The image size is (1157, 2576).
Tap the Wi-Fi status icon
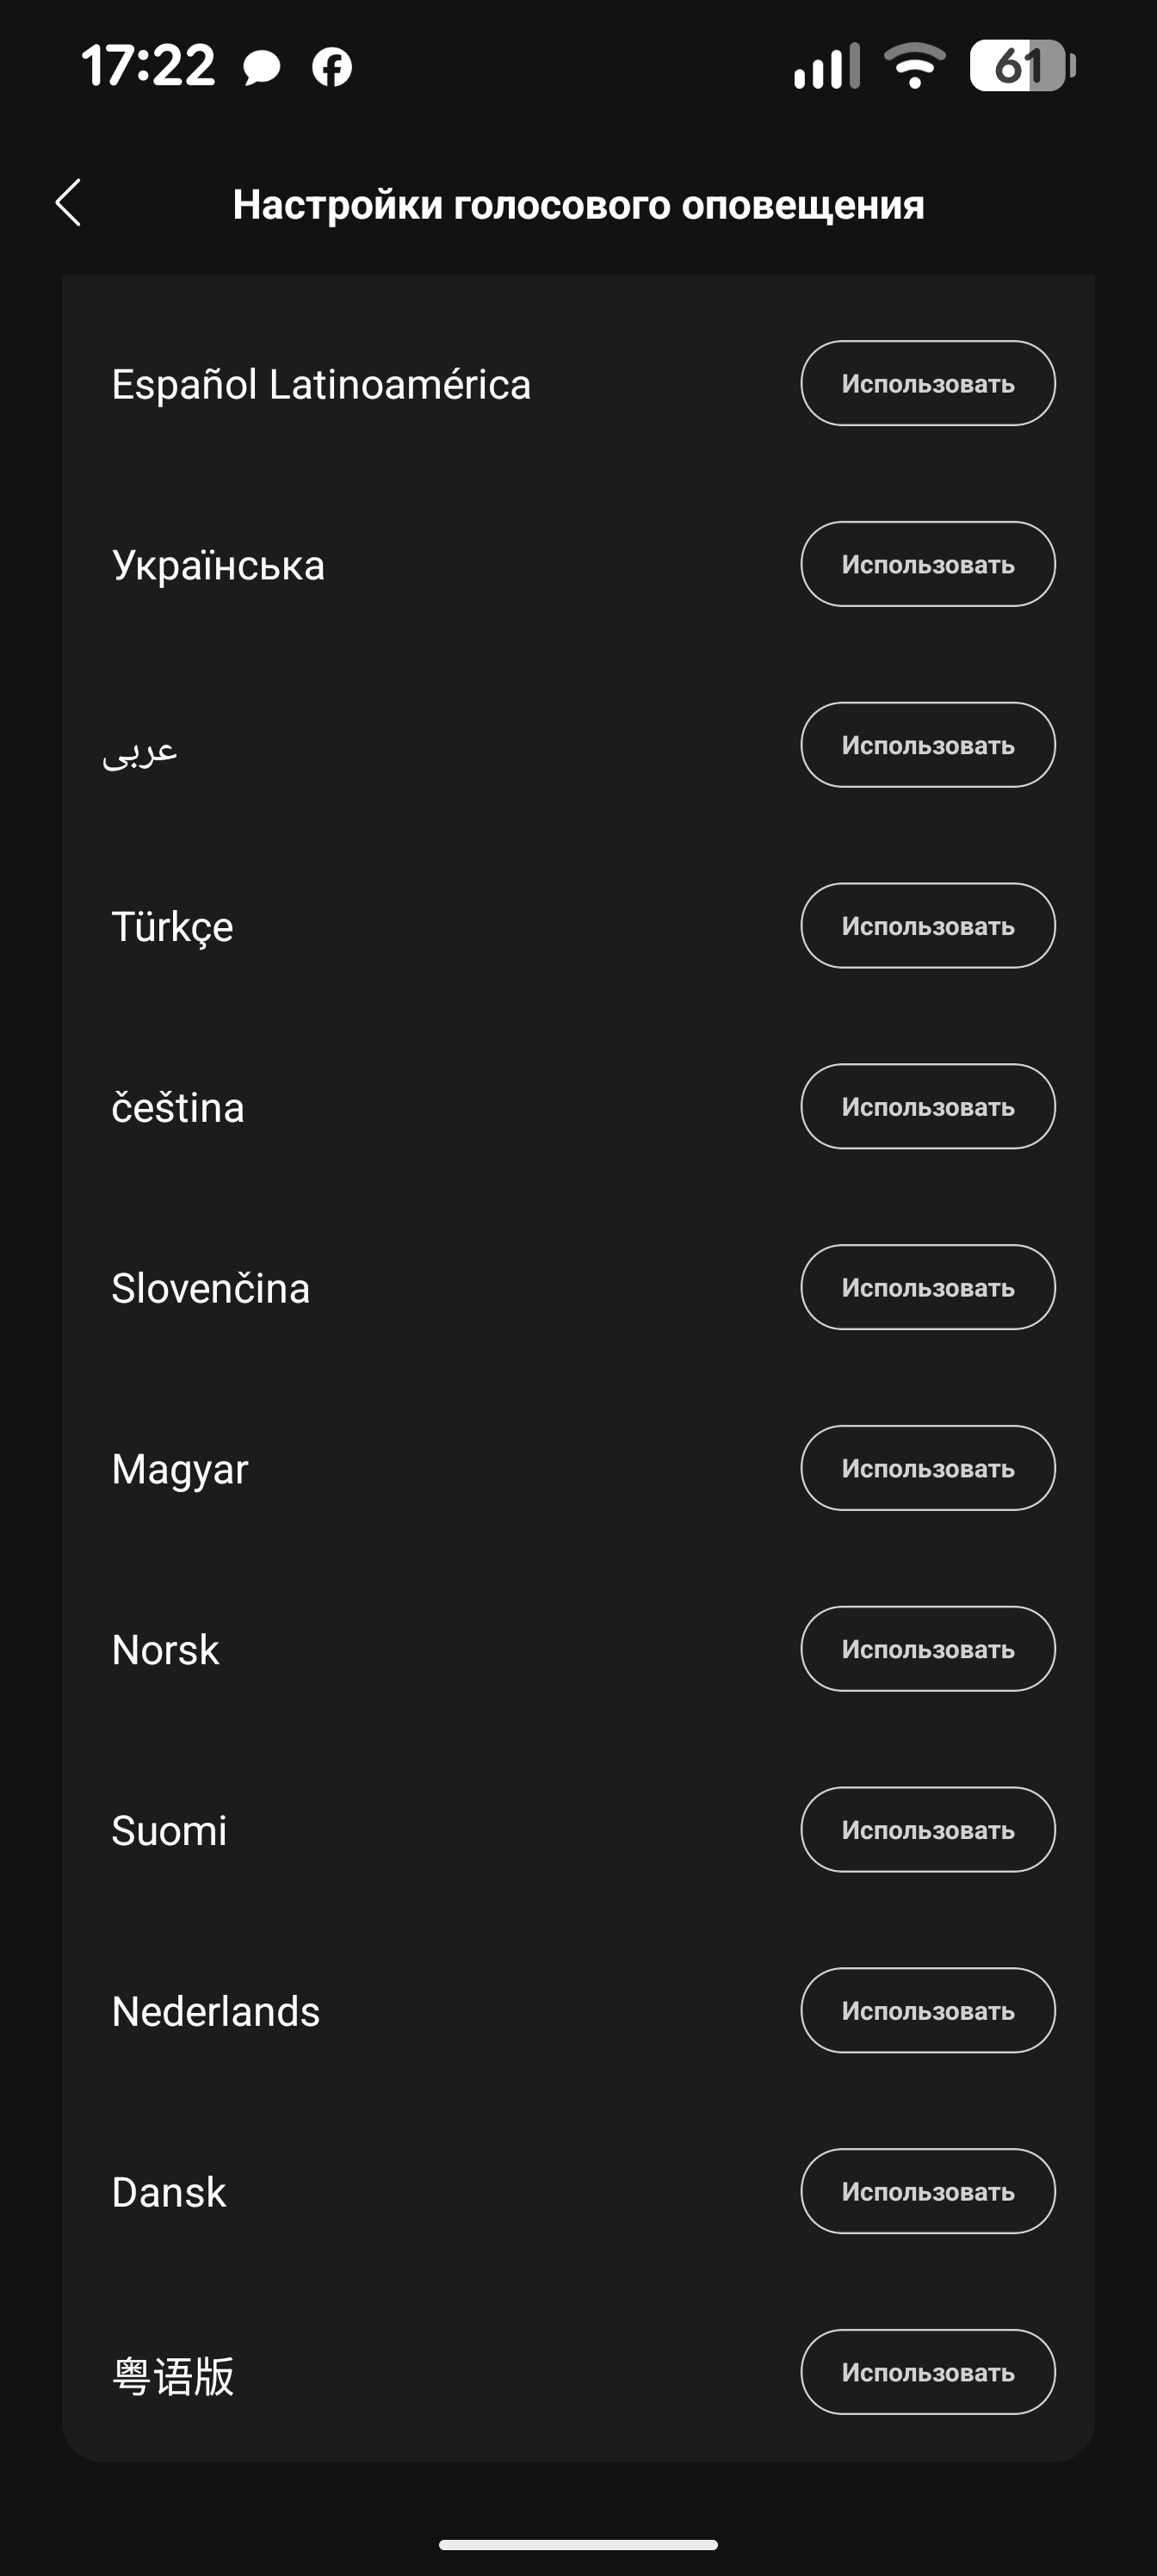tap(915, 66)
